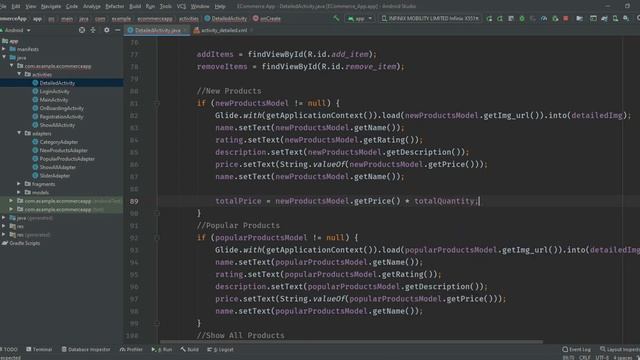Open the app run configuration dropdown
Viewport: 640px width, 360px height.
(359, 18)
